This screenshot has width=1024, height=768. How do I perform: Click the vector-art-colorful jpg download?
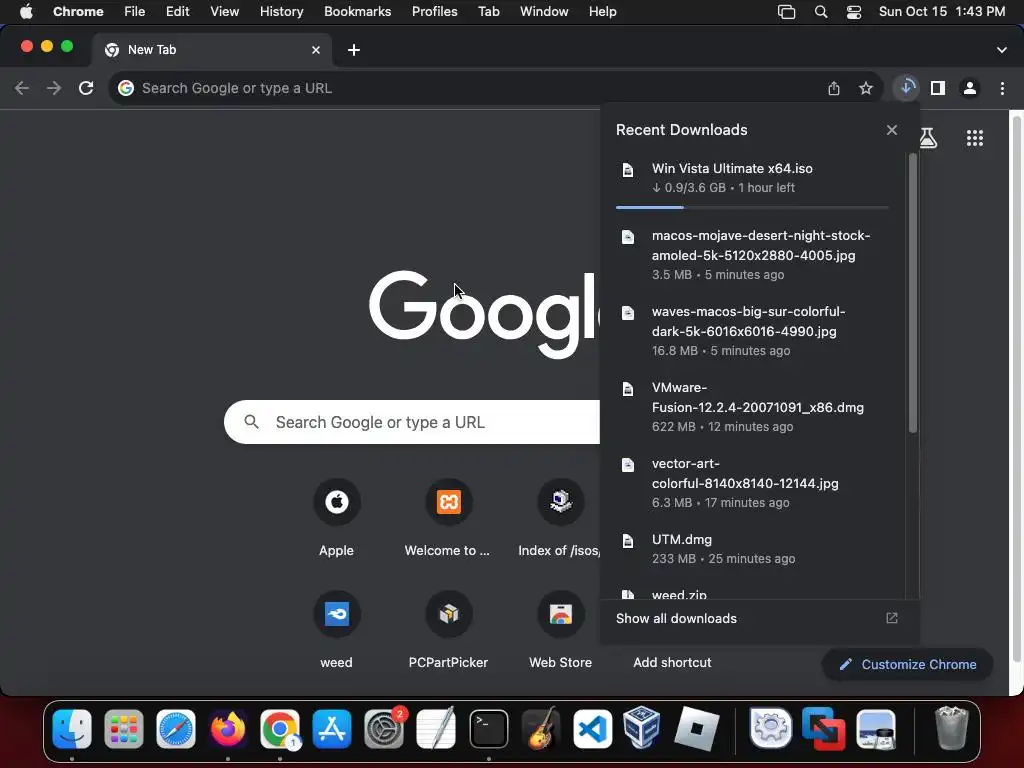(x=752, y=483)
